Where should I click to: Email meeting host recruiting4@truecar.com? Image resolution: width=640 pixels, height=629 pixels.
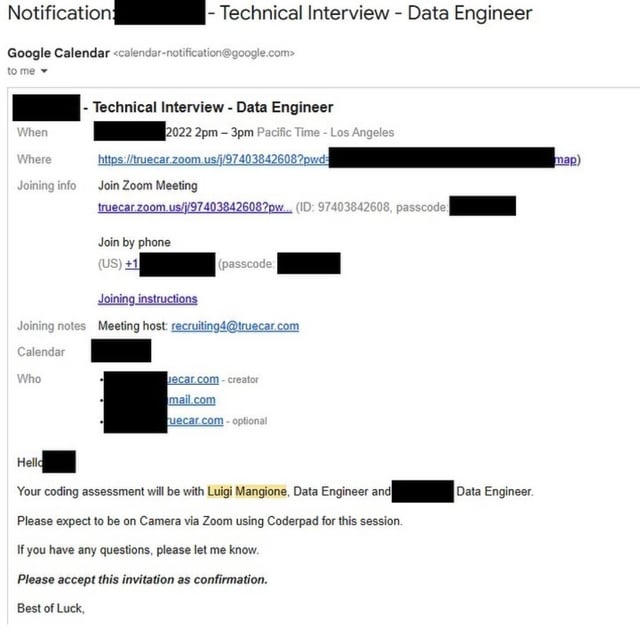click(235, 326)
